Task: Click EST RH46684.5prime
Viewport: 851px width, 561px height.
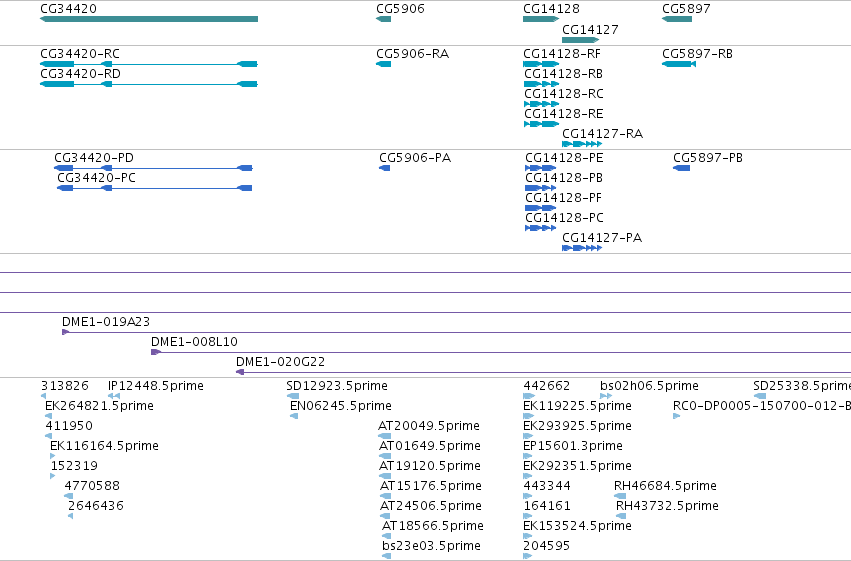Action: tap(620, 496)
